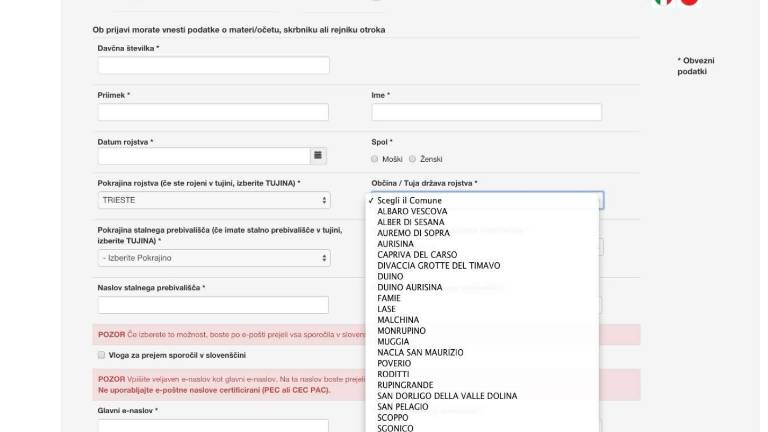Click the Datum rojstva date field
Viewport: 768px width, 432px height.
click(204, 156)
